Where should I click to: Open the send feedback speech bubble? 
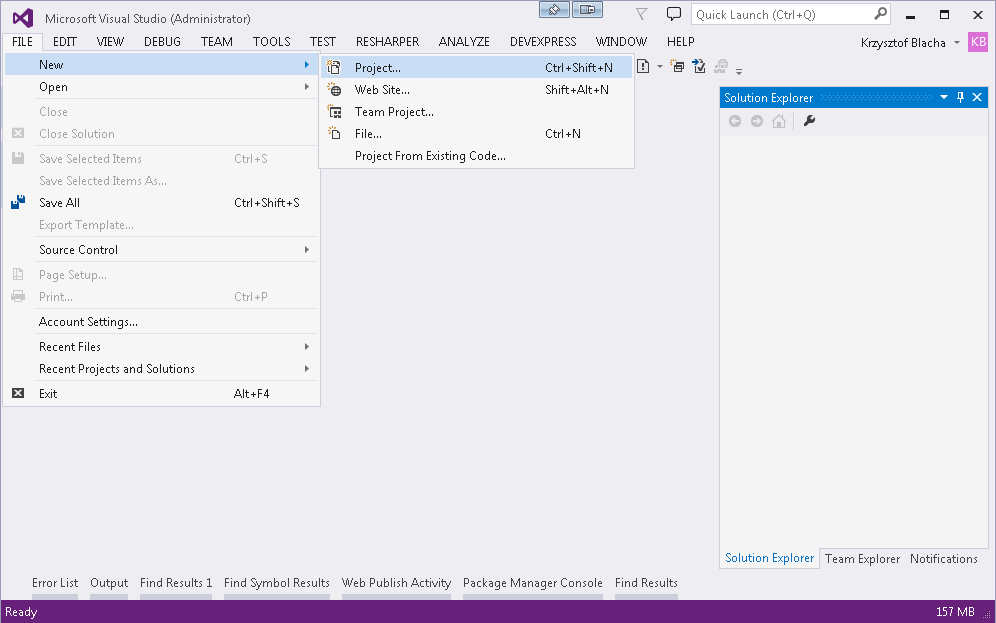click(x=673, y=14)
